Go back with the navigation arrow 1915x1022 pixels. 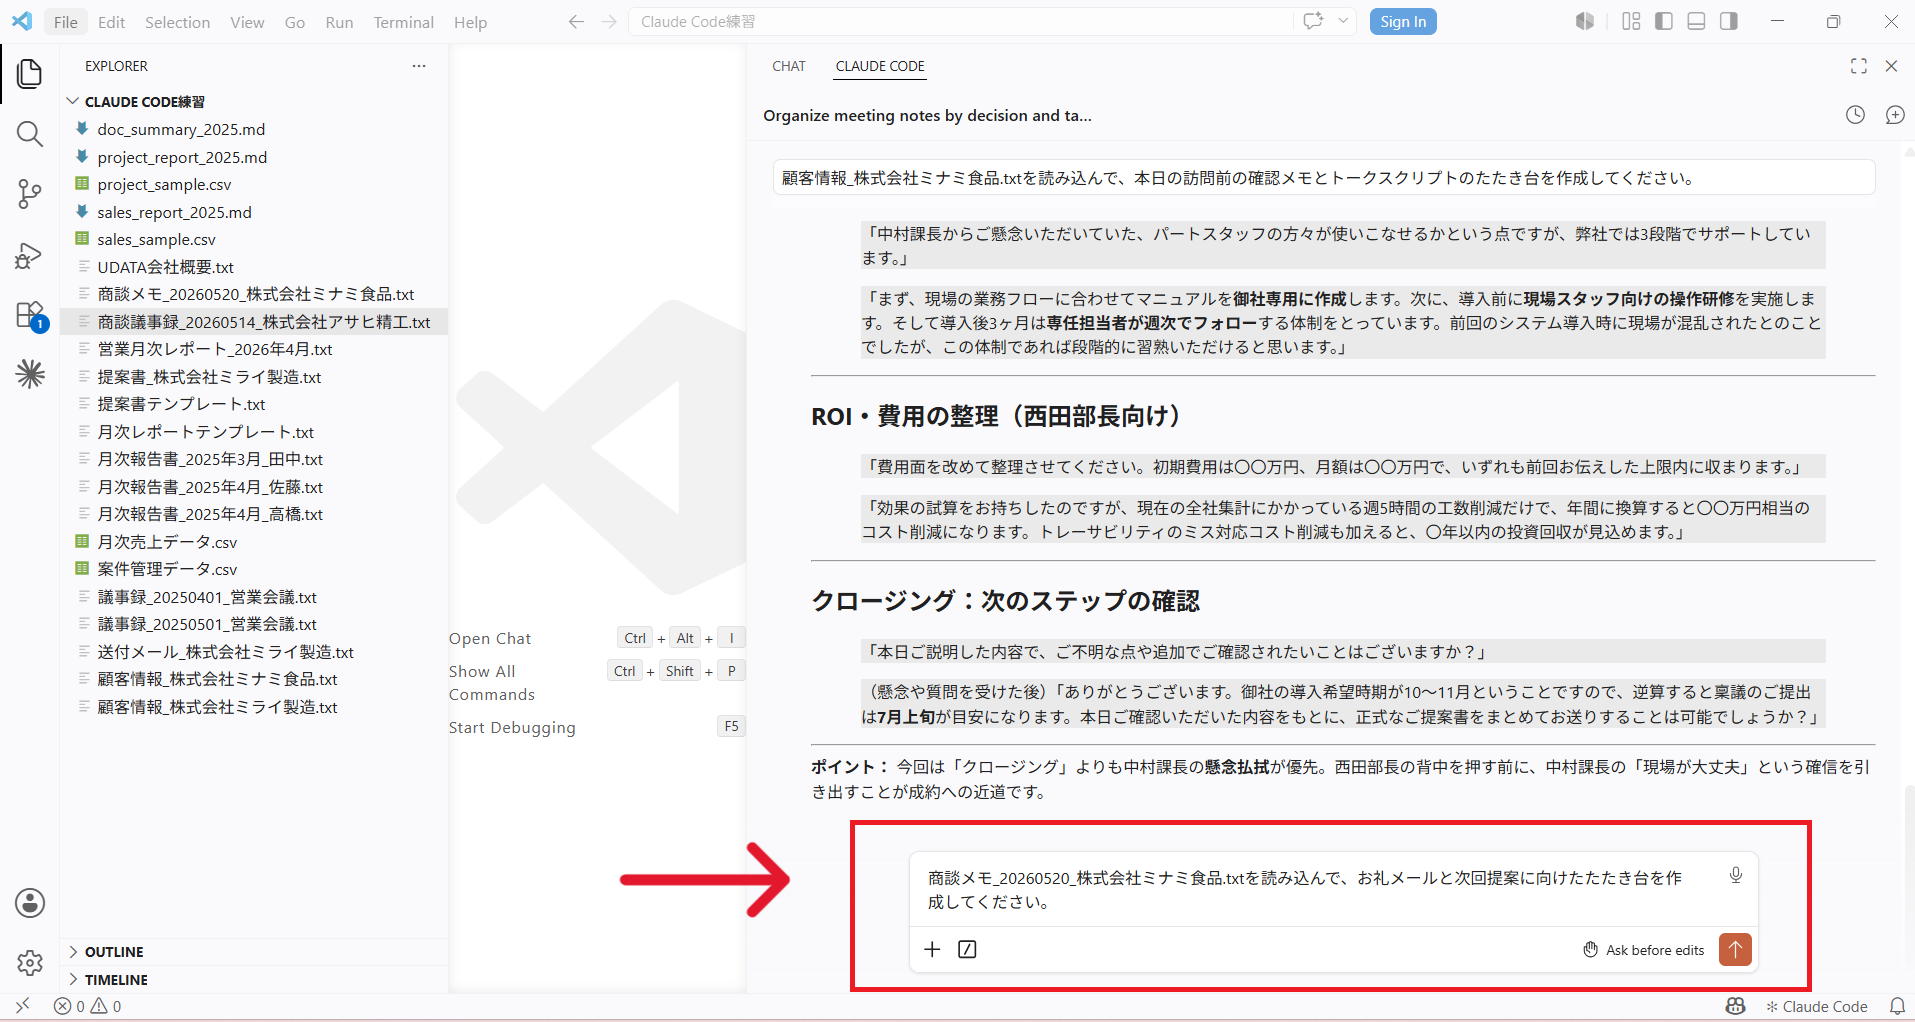(576, 22)
